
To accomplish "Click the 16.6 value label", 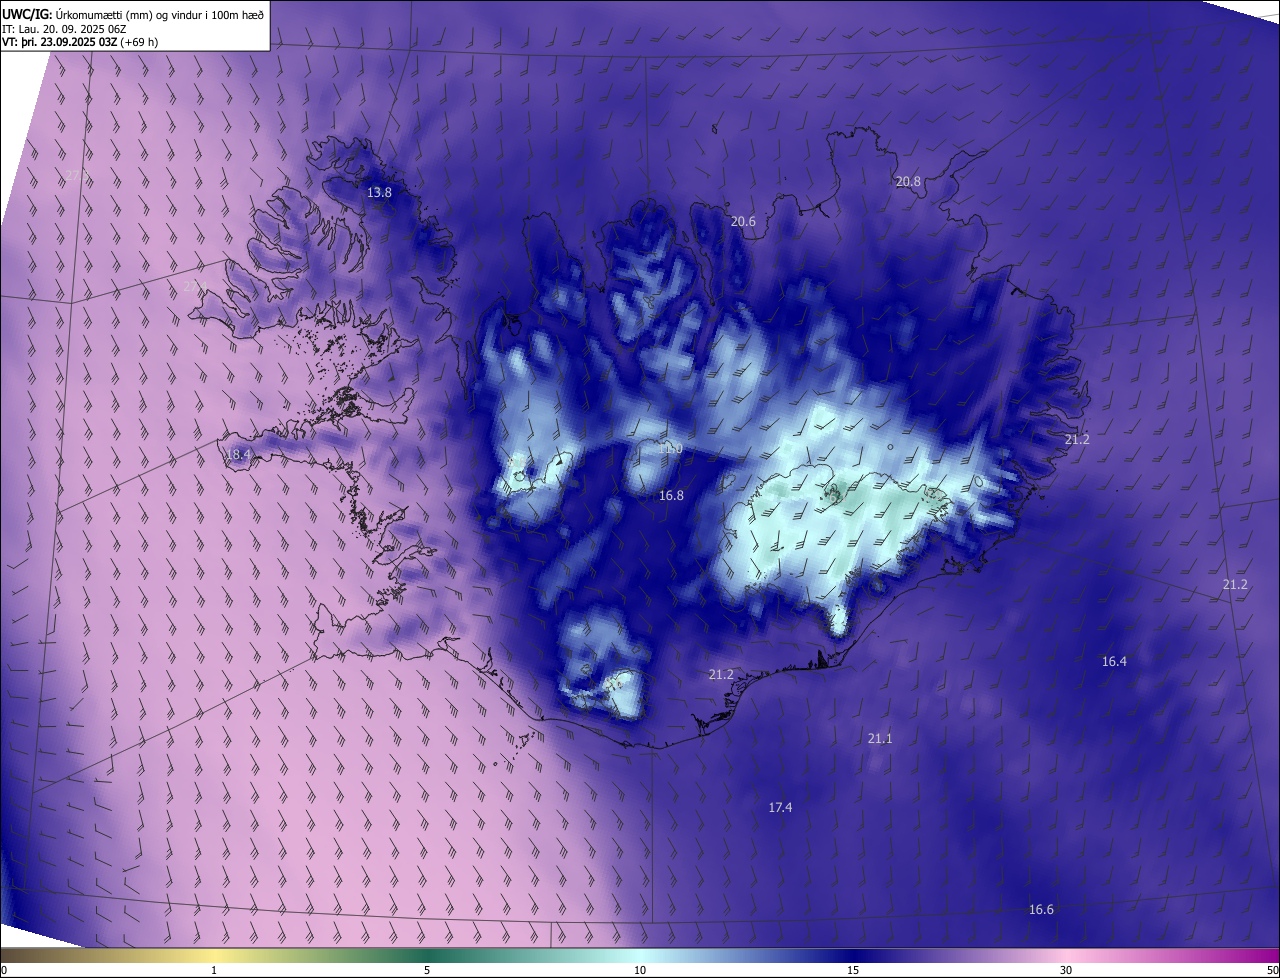I will [x=1041, y=909].
